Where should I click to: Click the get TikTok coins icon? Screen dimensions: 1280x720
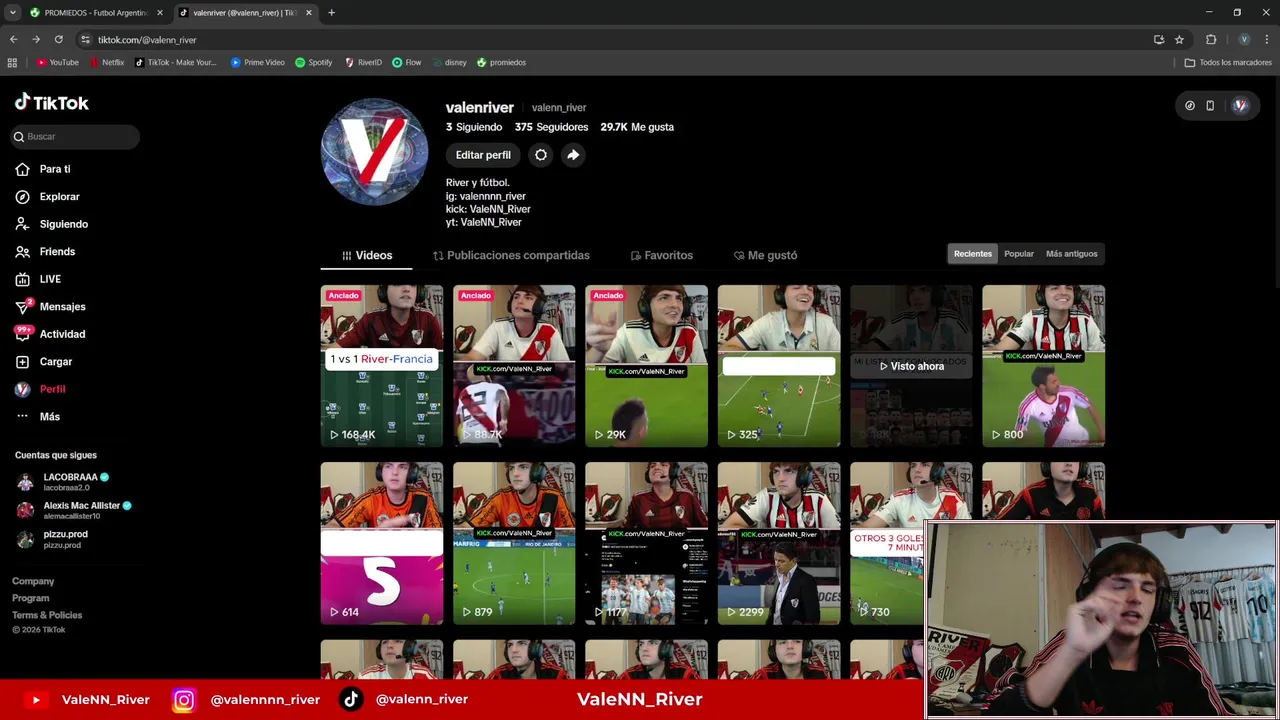pos(1189,105)
